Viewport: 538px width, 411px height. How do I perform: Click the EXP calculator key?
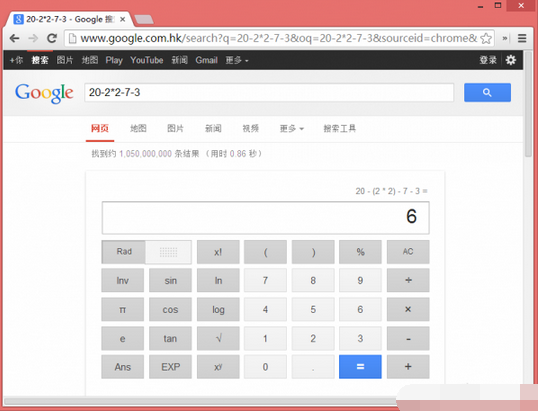point(170,367)
